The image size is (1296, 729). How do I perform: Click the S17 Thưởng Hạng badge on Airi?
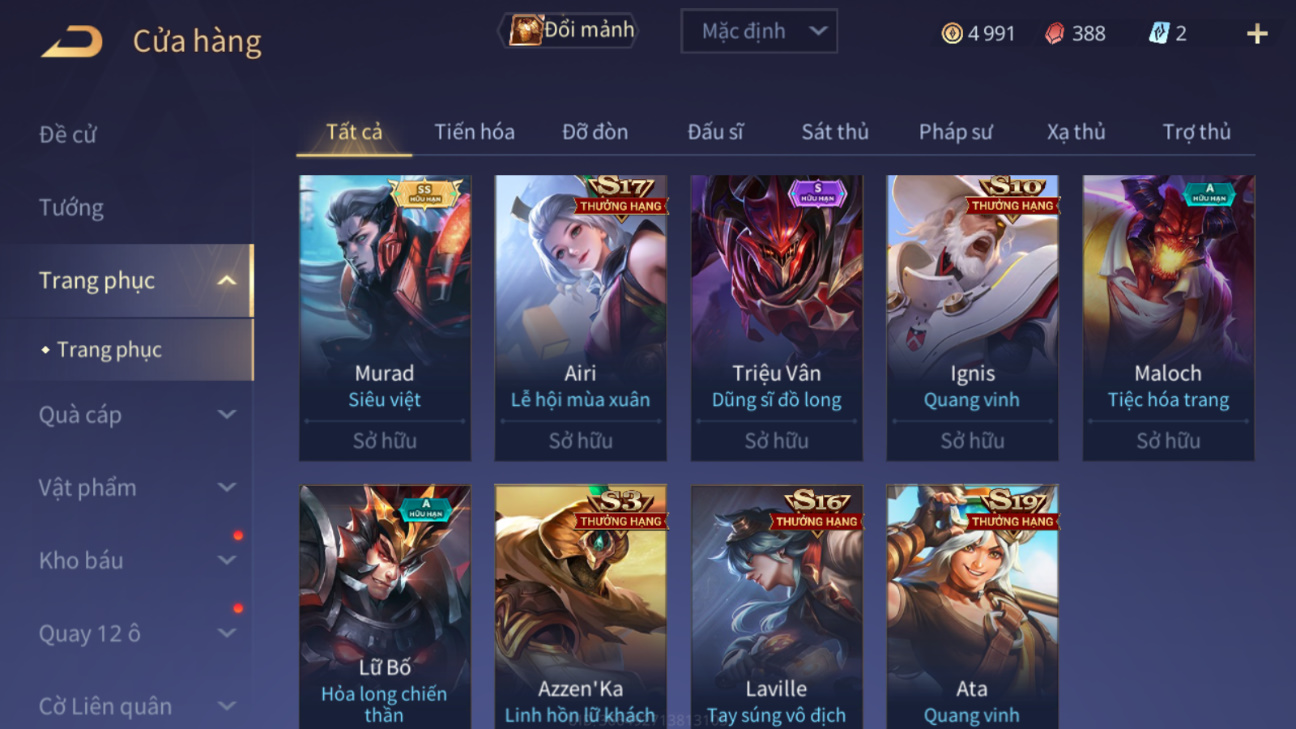click(x=620, y=195)
